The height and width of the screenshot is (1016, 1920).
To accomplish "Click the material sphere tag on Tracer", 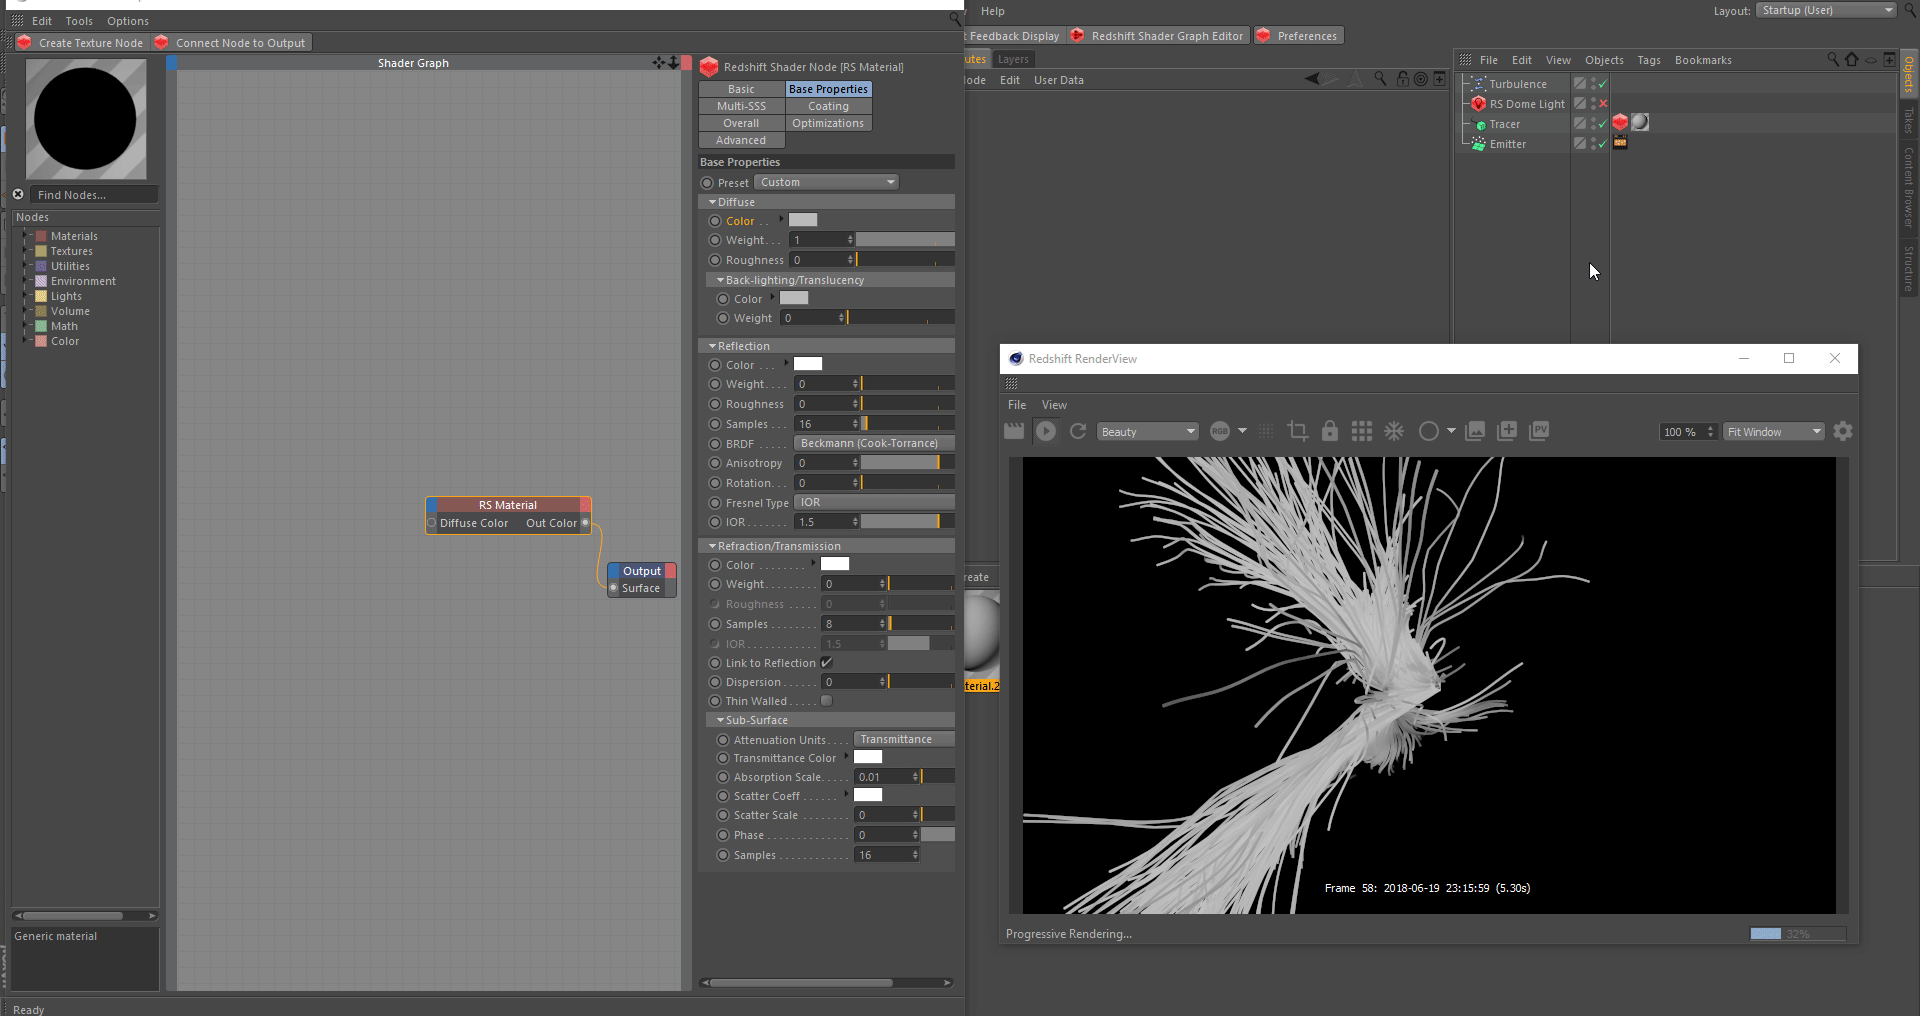I will 1640,123.
